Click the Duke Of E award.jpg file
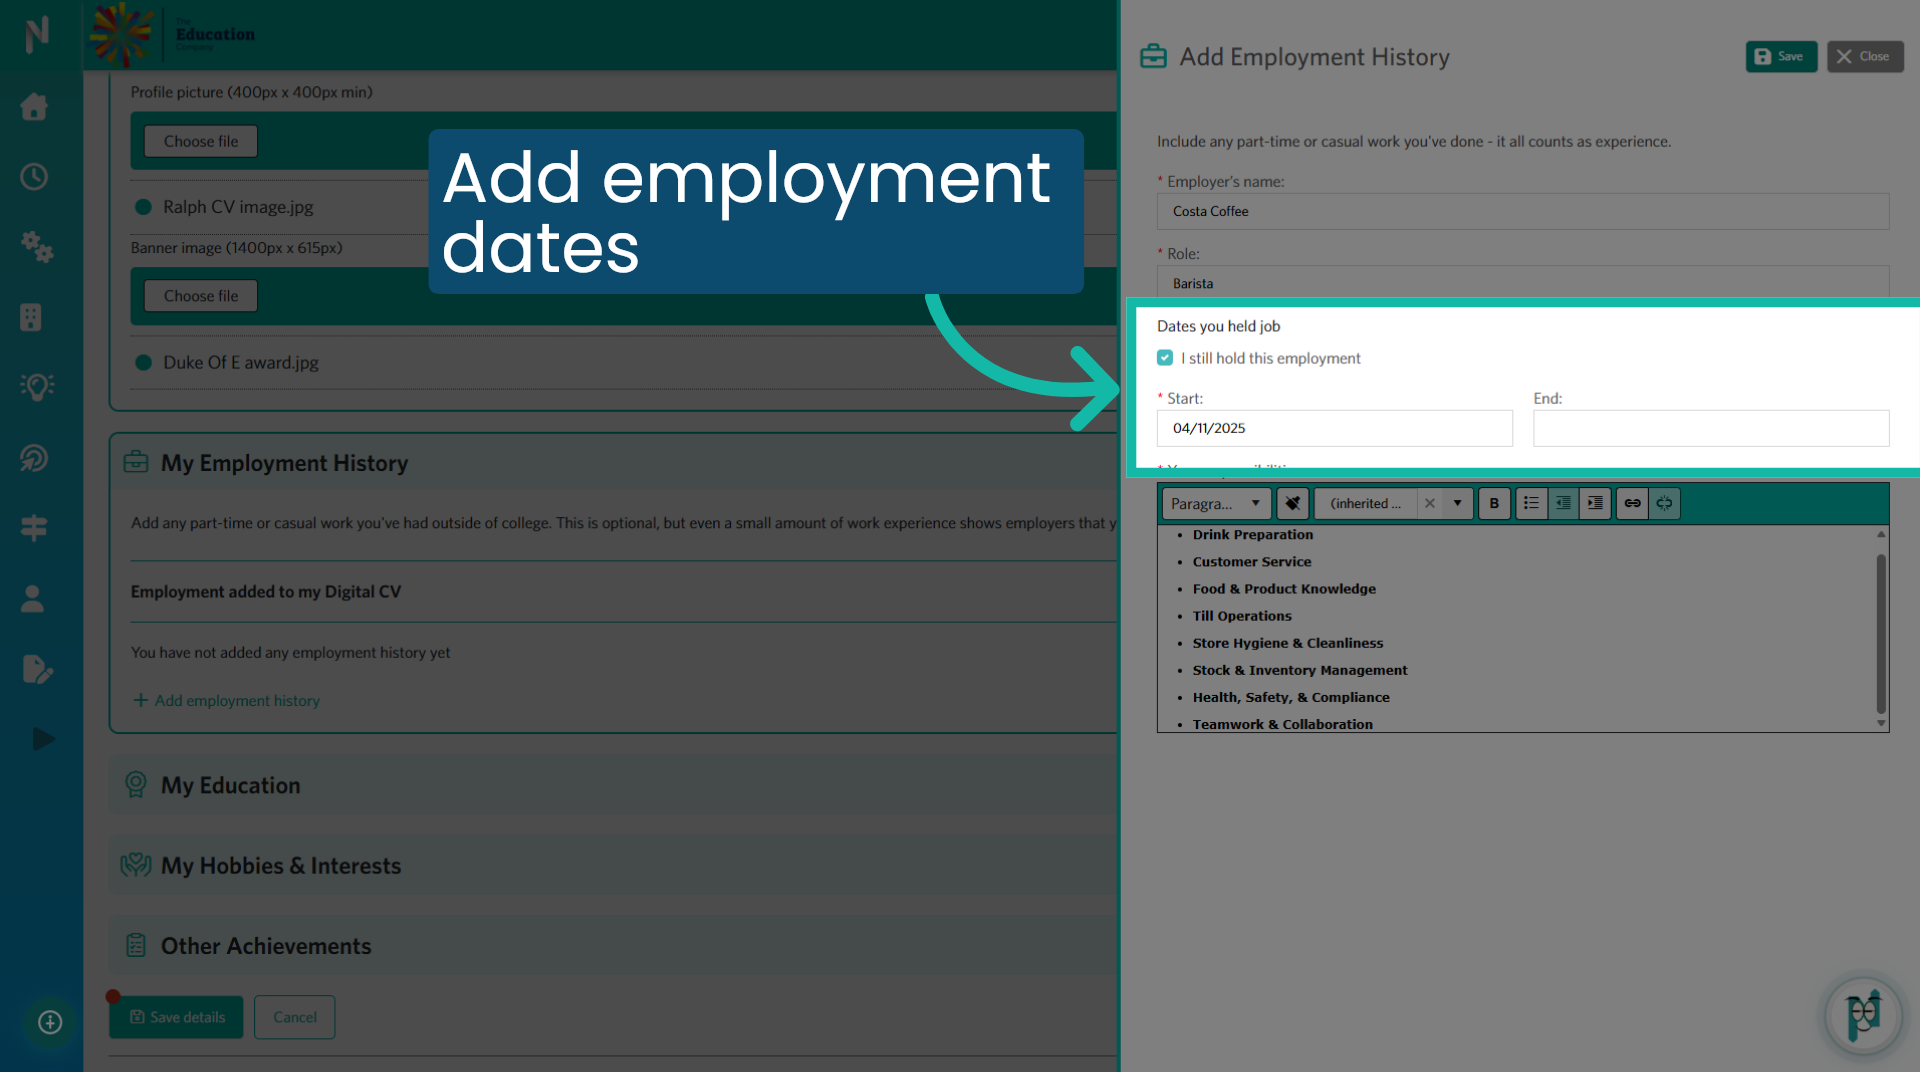 point(241,362)
